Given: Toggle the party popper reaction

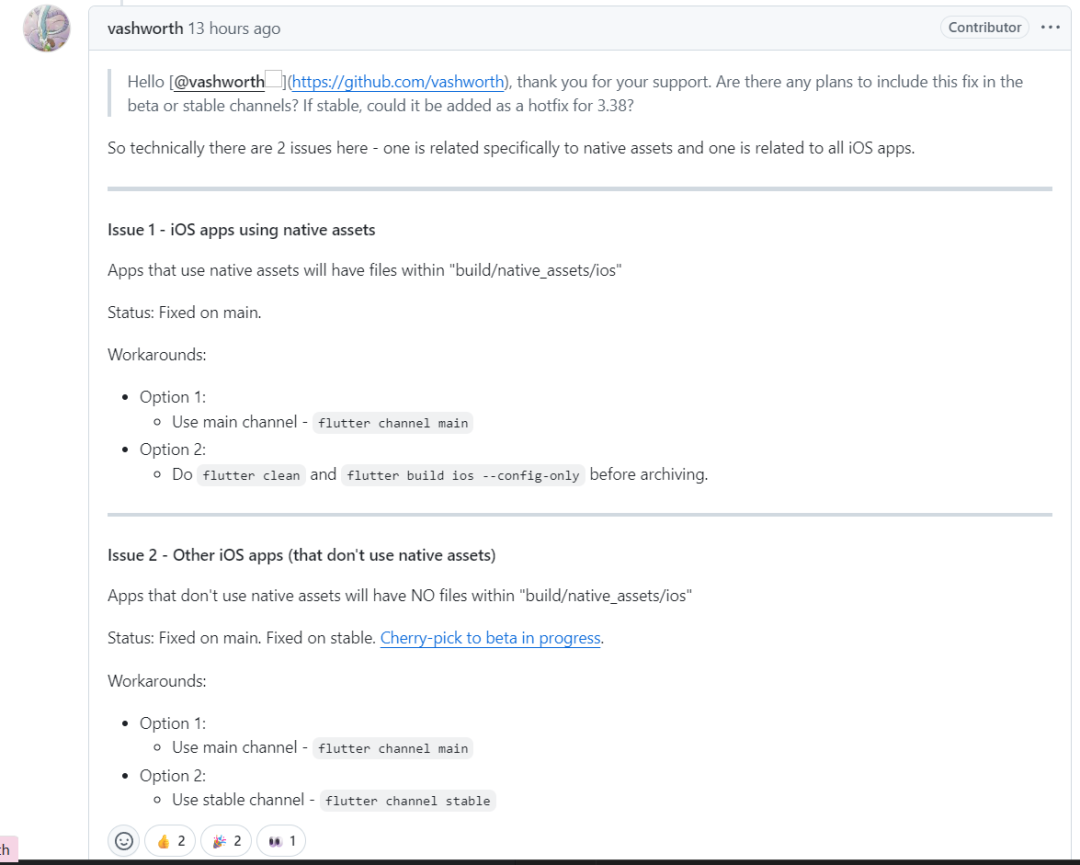Looking at the screenshot, I should point(227,841).
